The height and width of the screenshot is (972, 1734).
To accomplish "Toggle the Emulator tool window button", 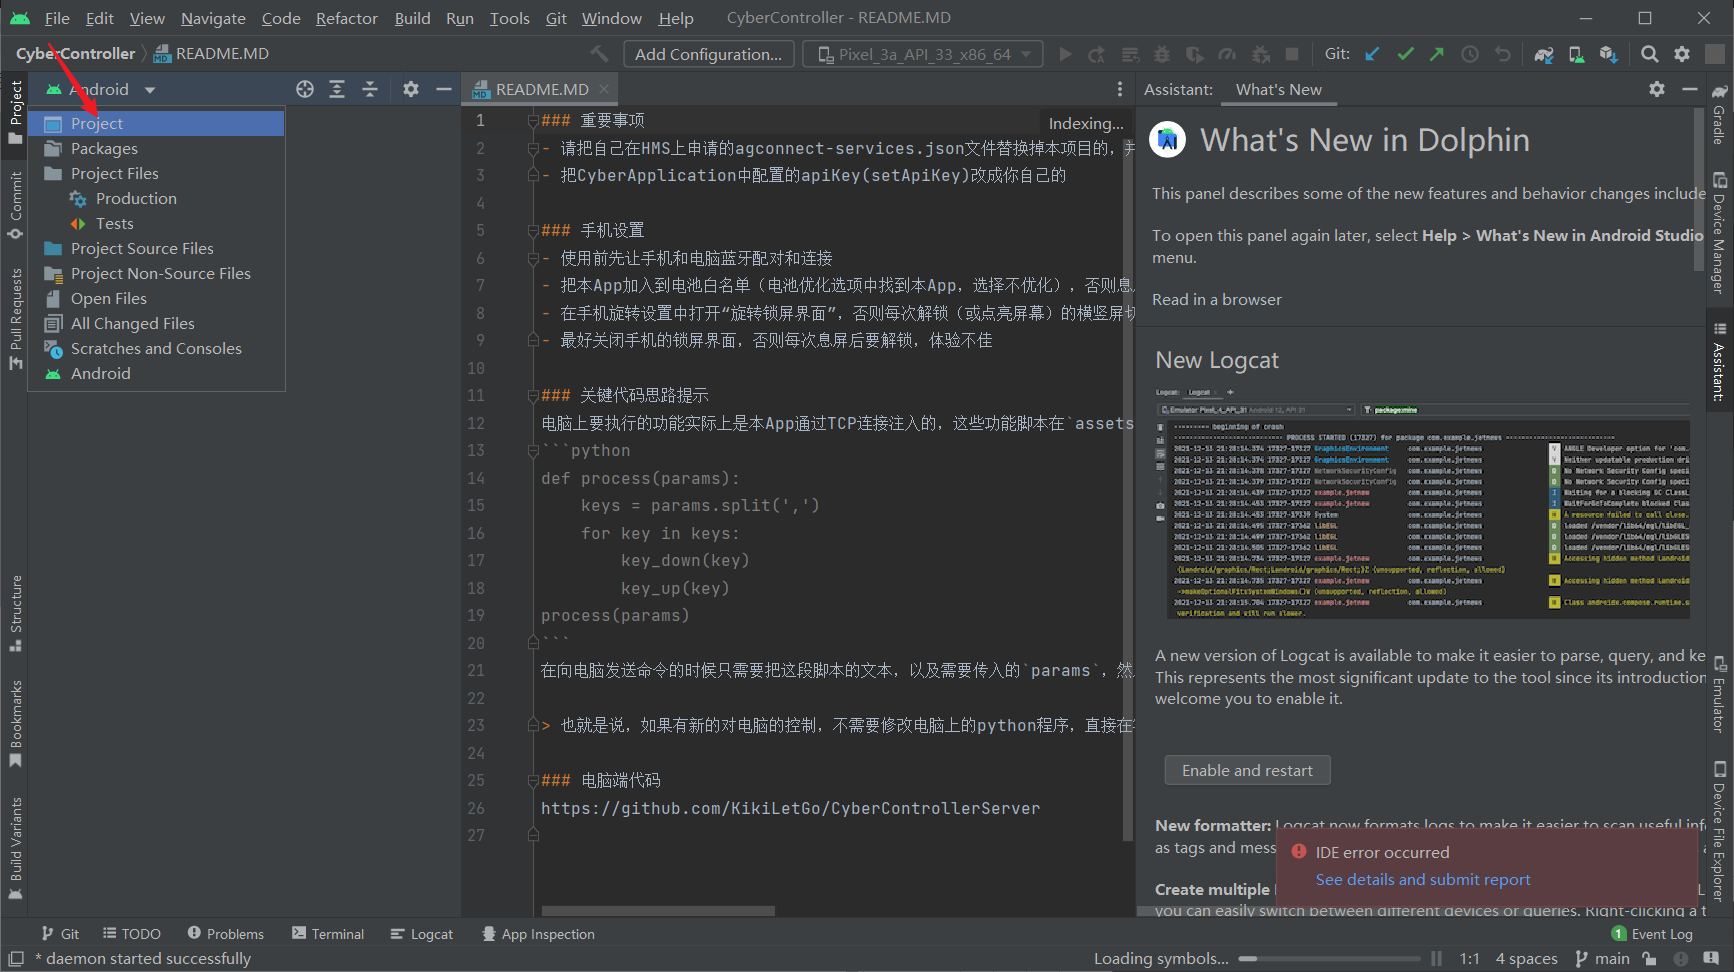I will point(1719,694).
